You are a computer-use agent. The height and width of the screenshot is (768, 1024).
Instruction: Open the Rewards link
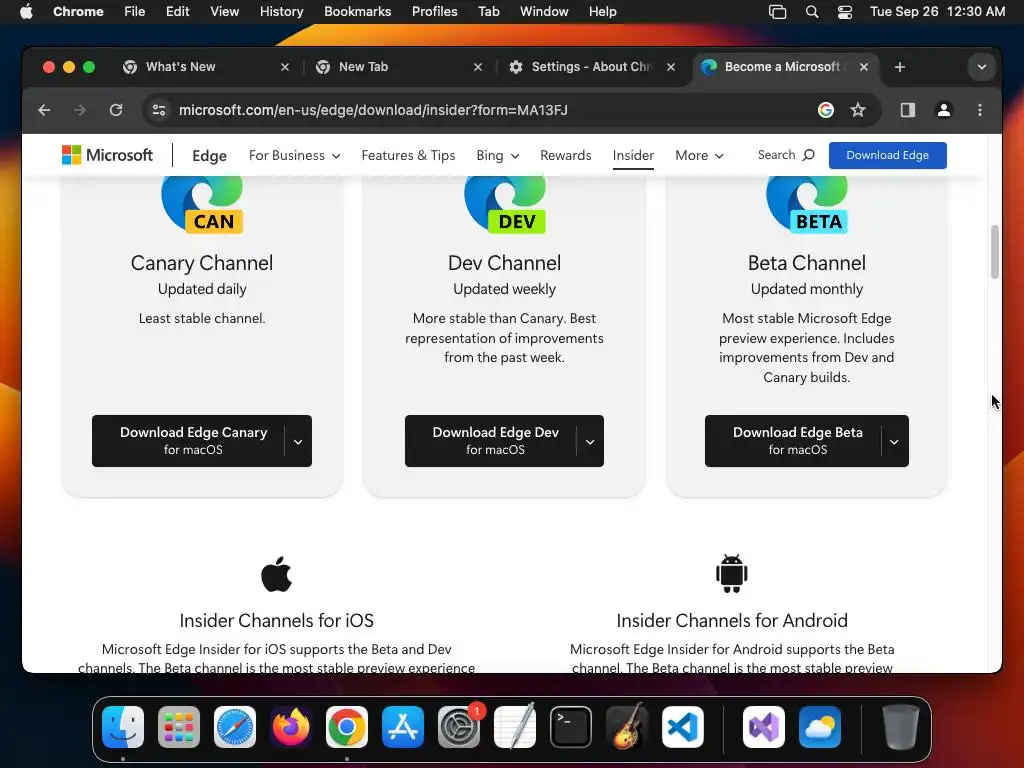566,155
